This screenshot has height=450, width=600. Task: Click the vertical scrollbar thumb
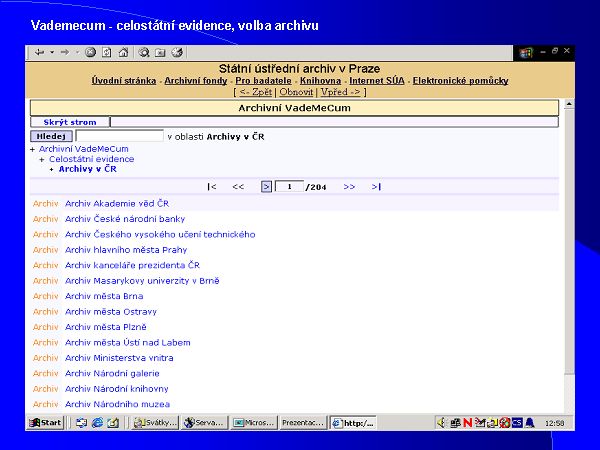point(569,241)
